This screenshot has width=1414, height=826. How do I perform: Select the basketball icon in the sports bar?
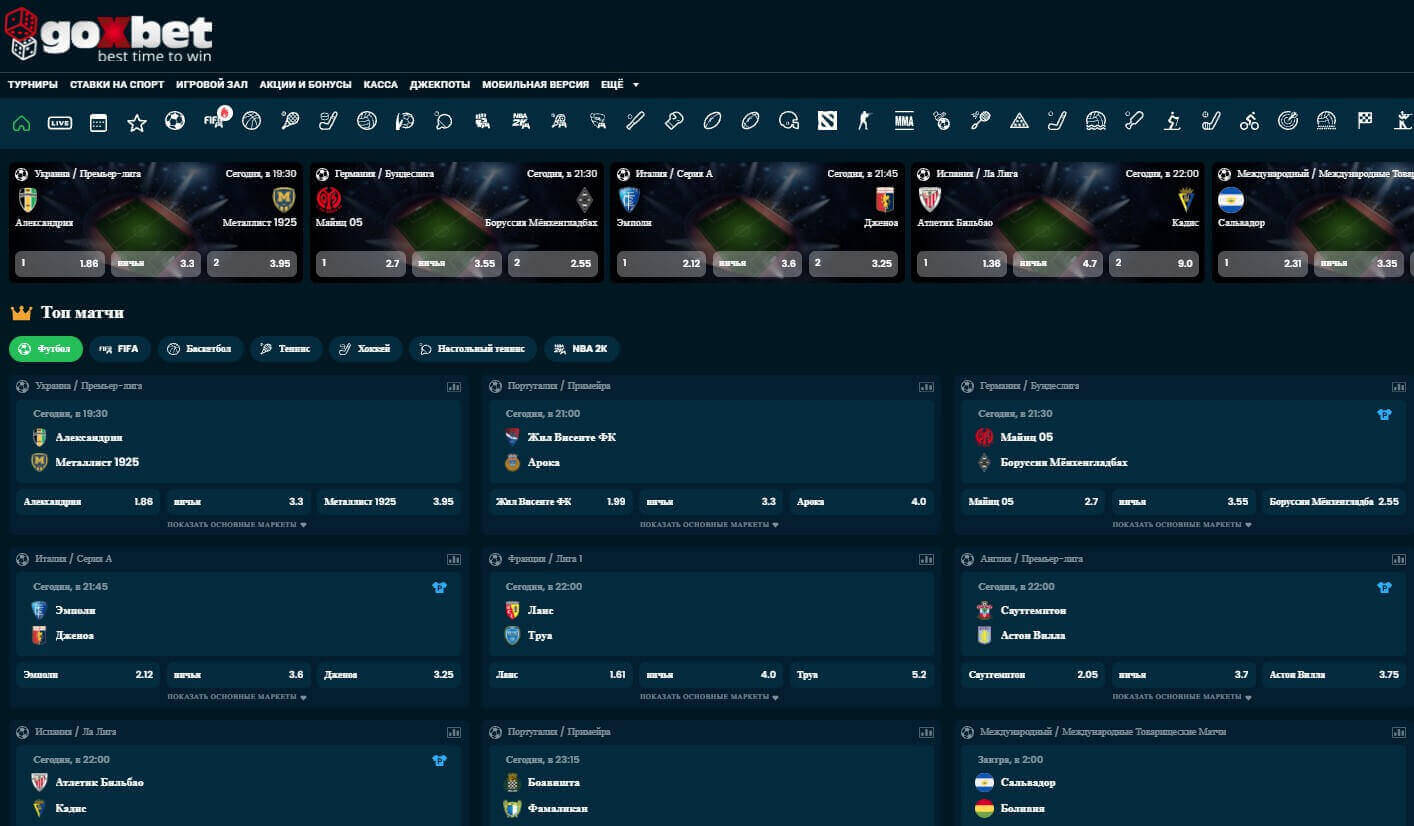(251, 121)
